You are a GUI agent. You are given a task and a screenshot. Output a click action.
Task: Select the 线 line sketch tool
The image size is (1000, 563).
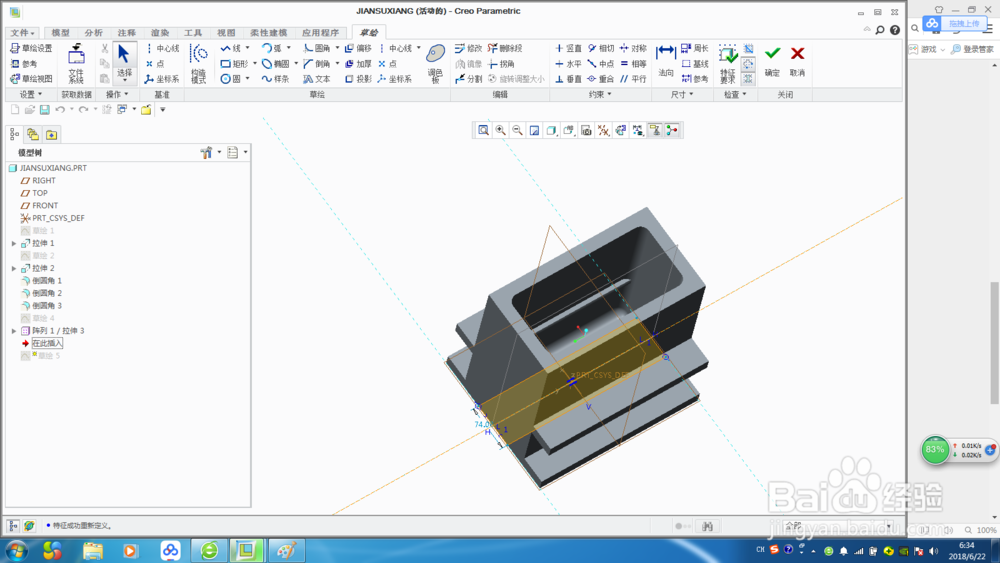pyautogui.click(x=231, y=48)
